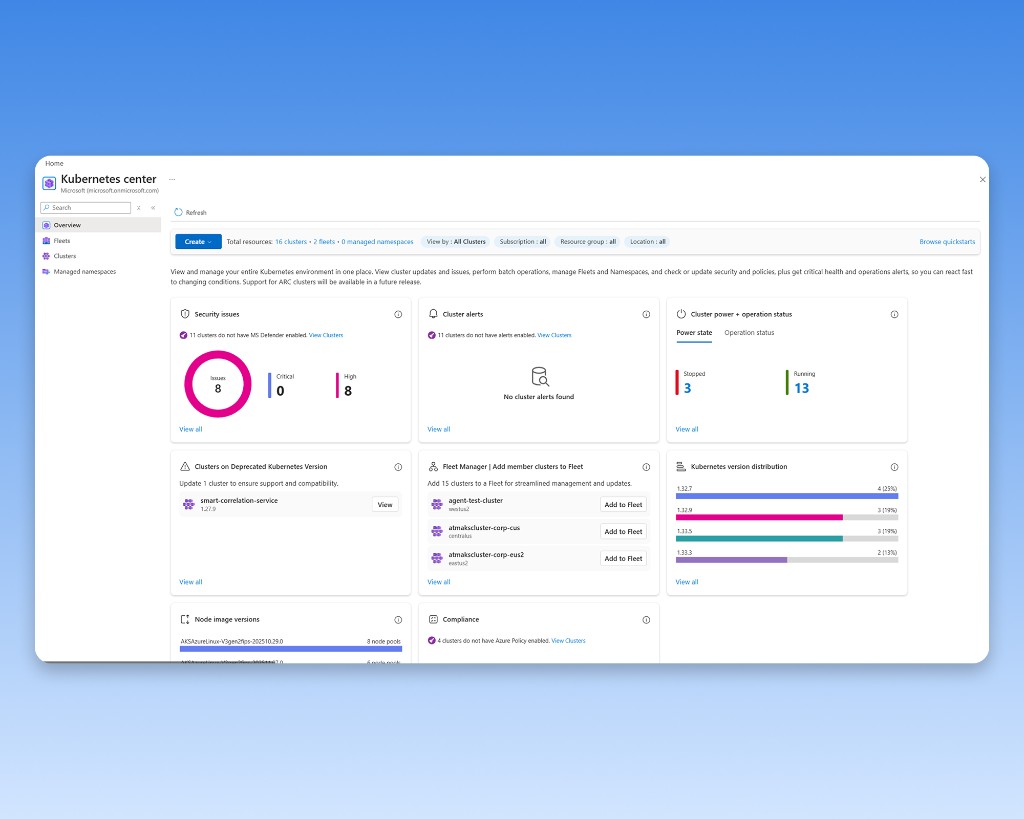Click the Clusters icon in the sidebar
1024x819 pixels.
point(46,256)
